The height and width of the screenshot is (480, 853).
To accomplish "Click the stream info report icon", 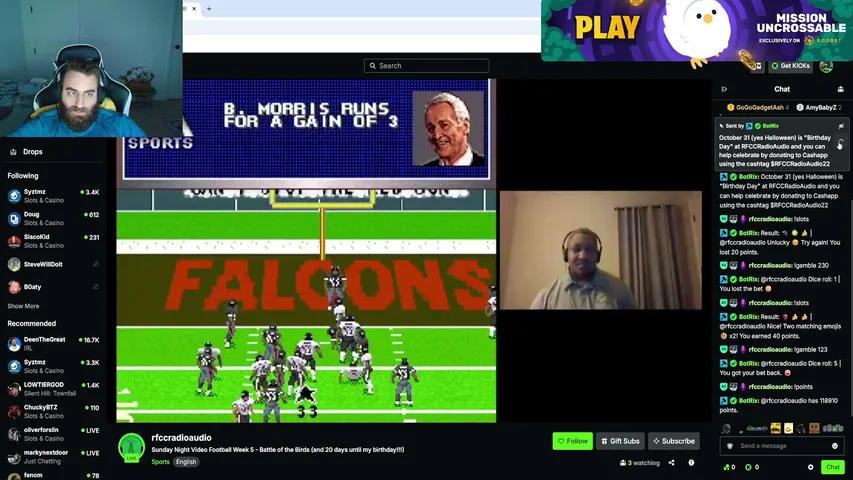I will pyautogui.click(x=691, y=463).
